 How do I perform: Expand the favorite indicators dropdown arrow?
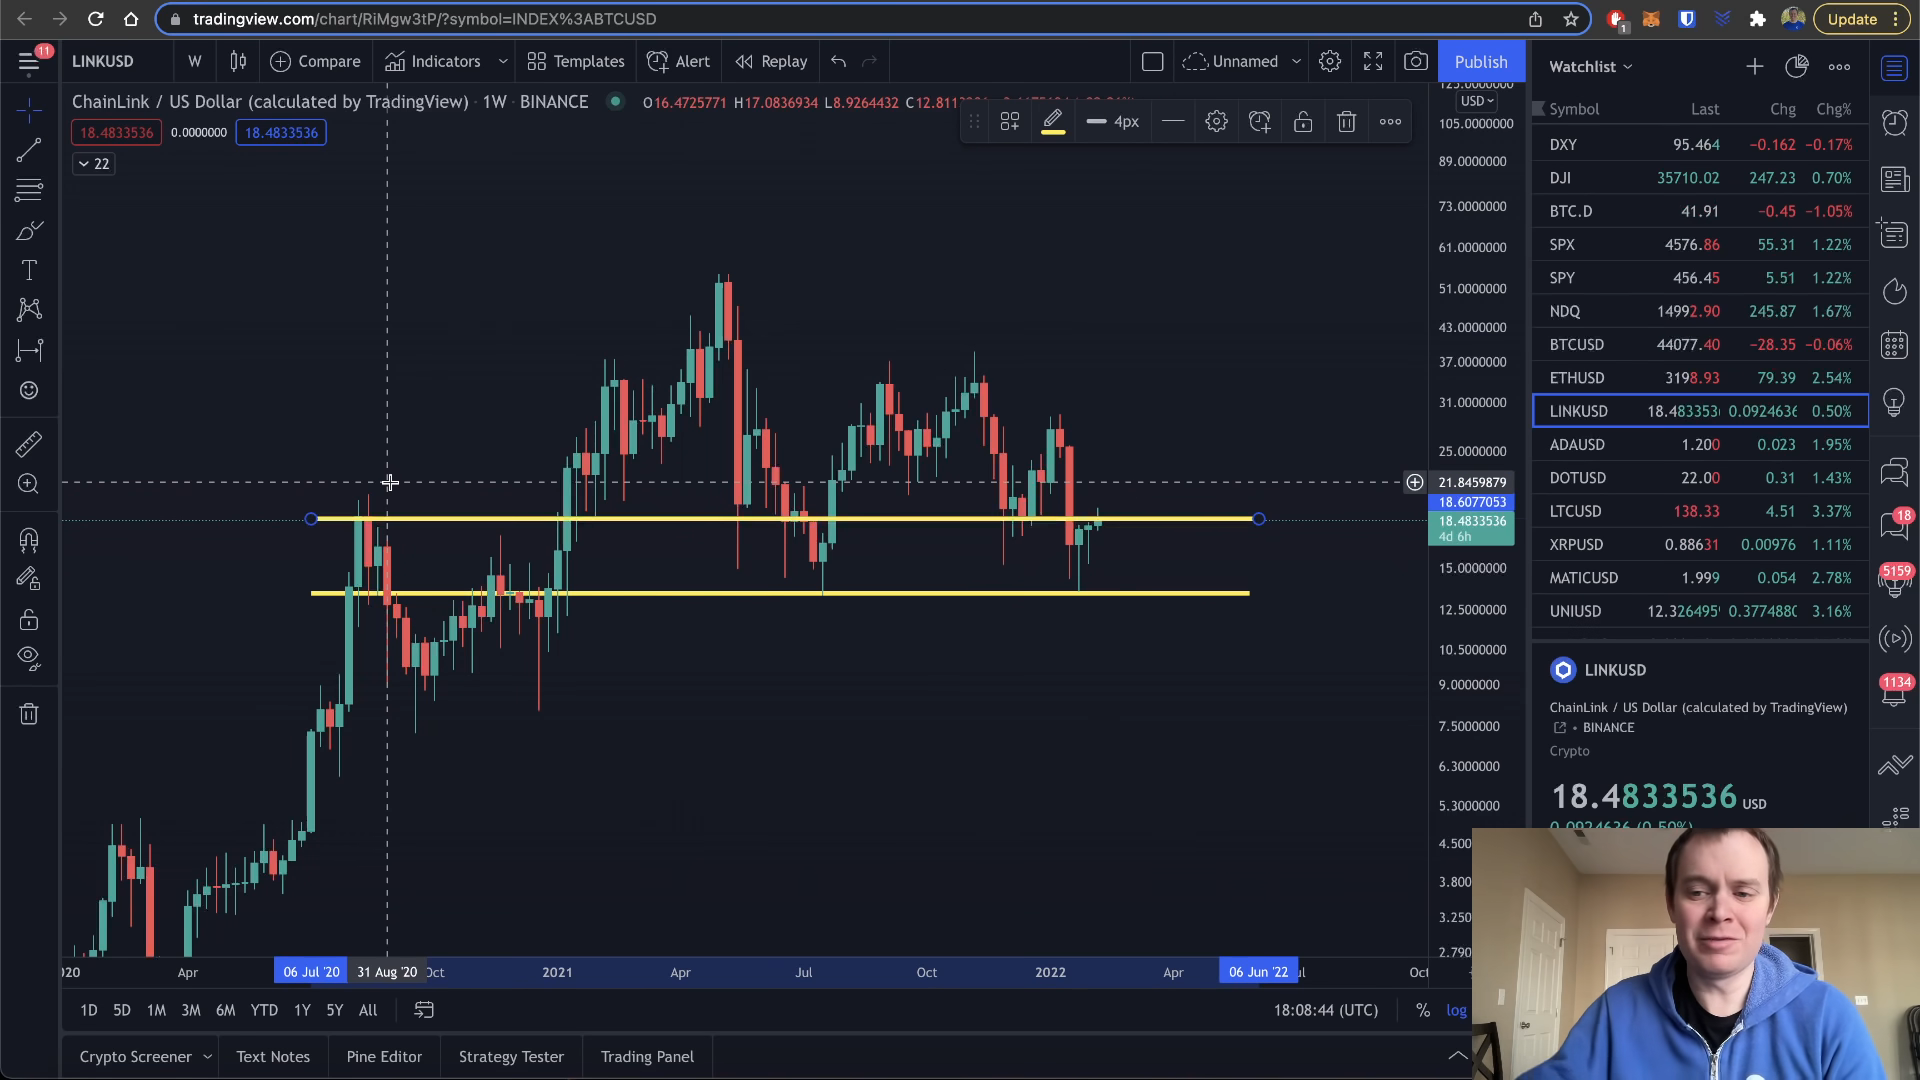pos(503,61)
